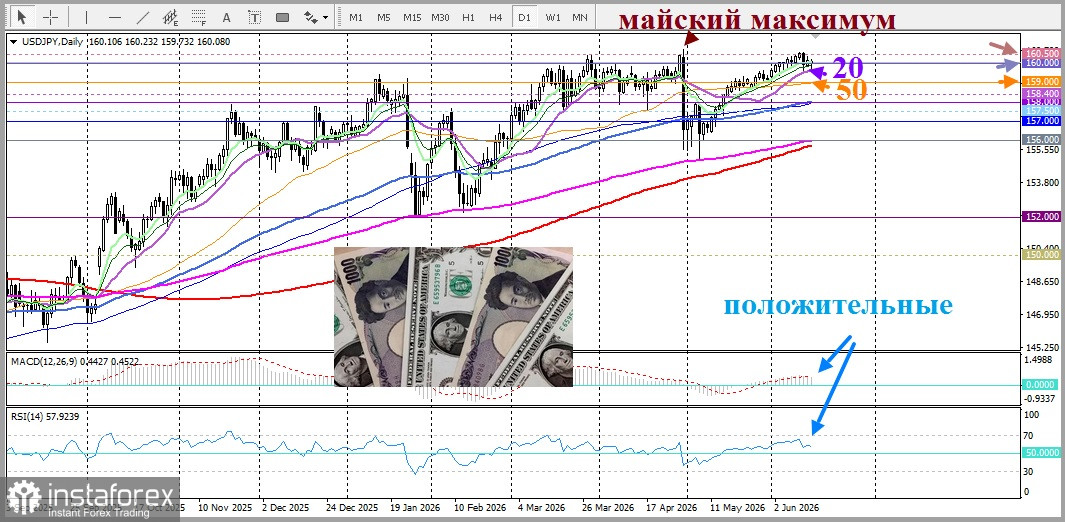Image resolution: width=1065 pixels, height=522 pixels.
Task: Click the 4 Mar 2026 date label
Action: (541, 508)
